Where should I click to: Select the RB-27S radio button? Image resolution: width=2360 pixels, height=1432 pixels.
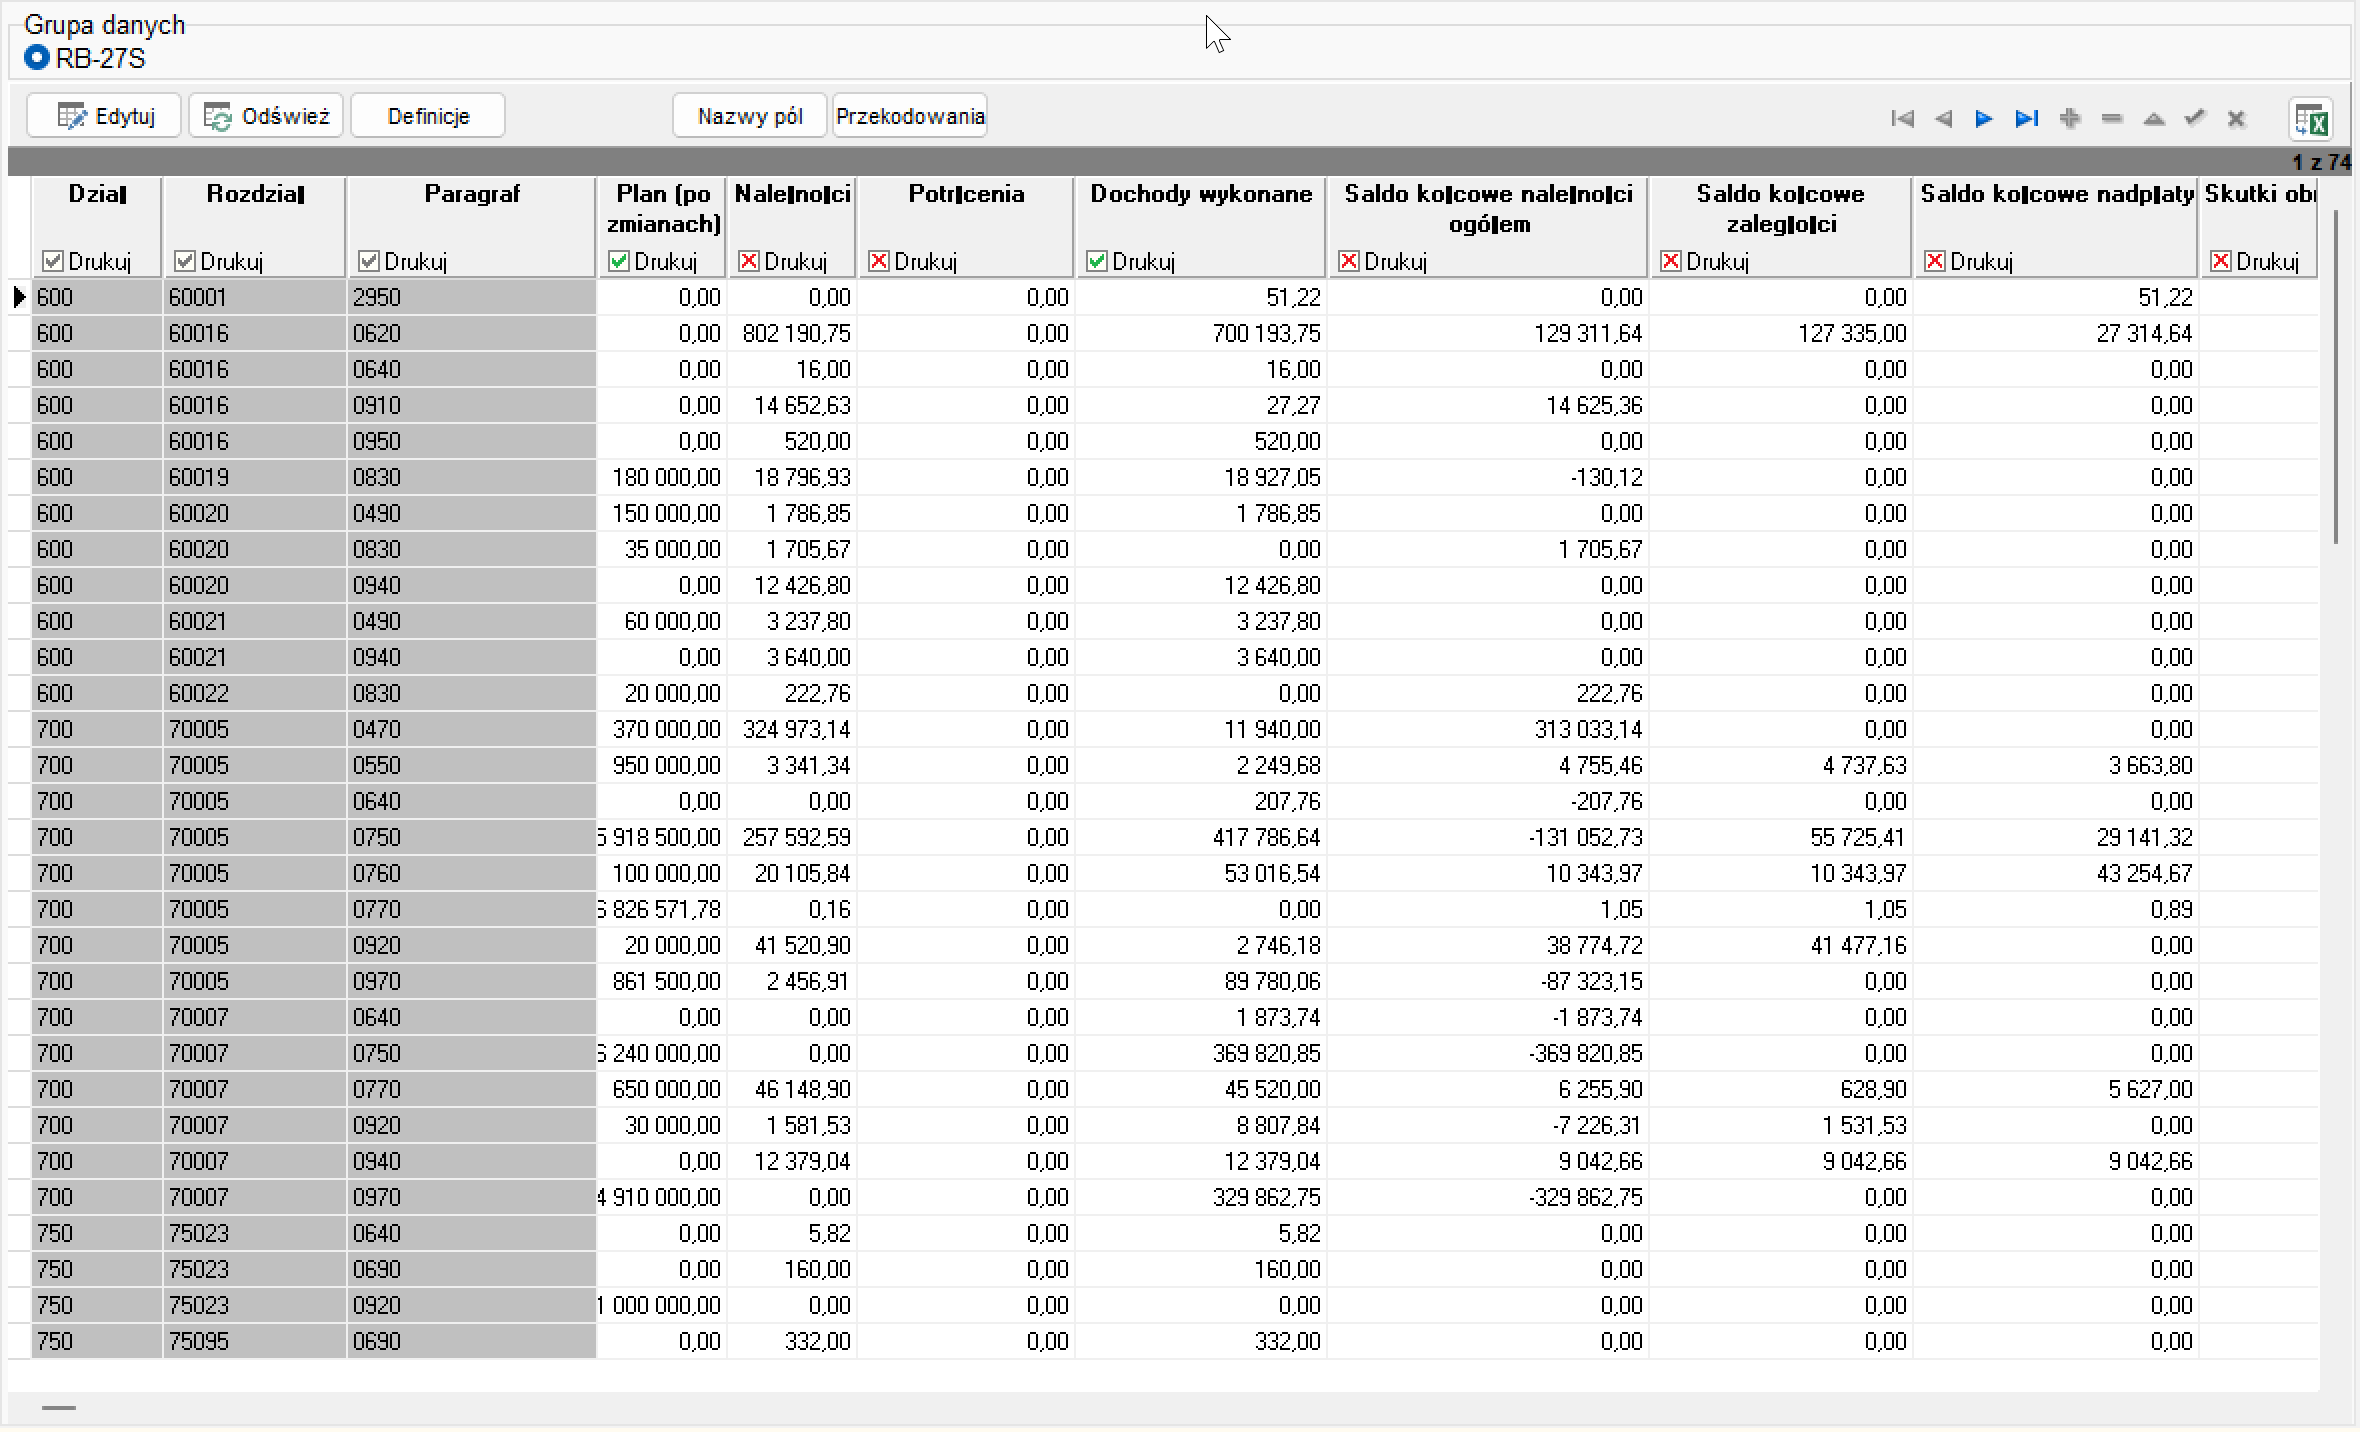pos(37,58)
